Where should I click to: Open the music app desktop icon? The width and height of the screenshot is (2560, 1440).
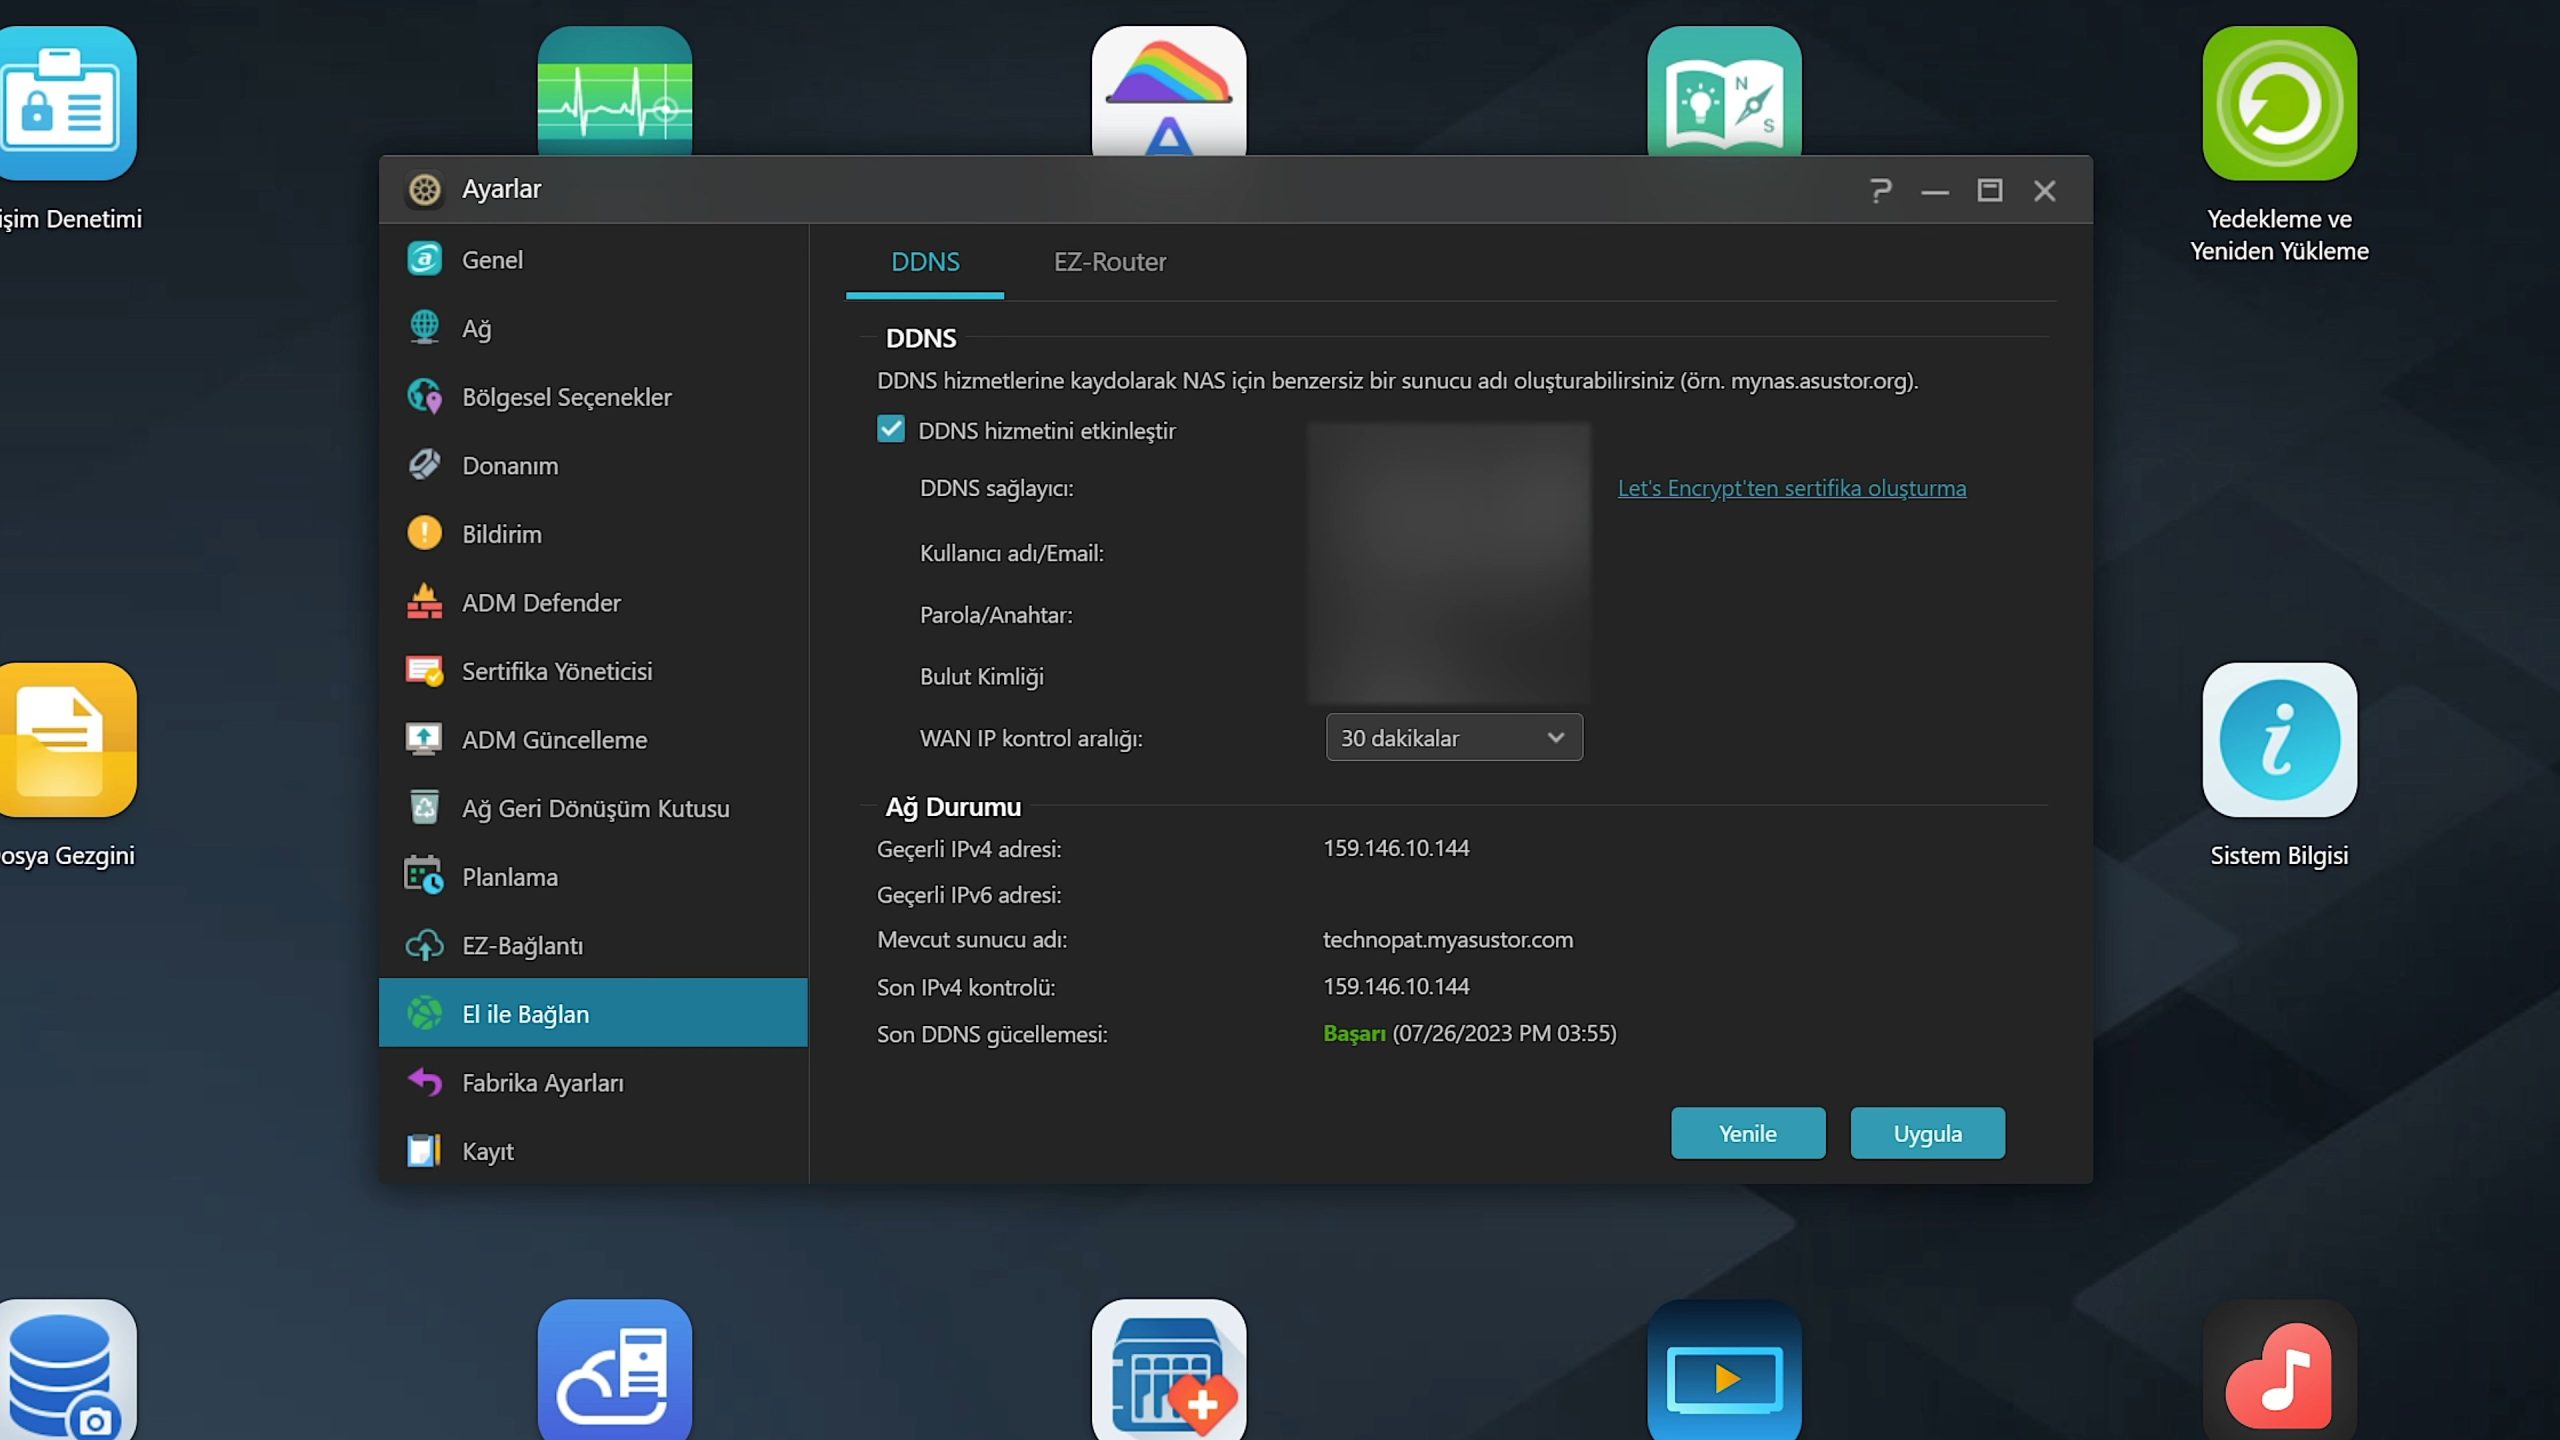[2279, 1375]
